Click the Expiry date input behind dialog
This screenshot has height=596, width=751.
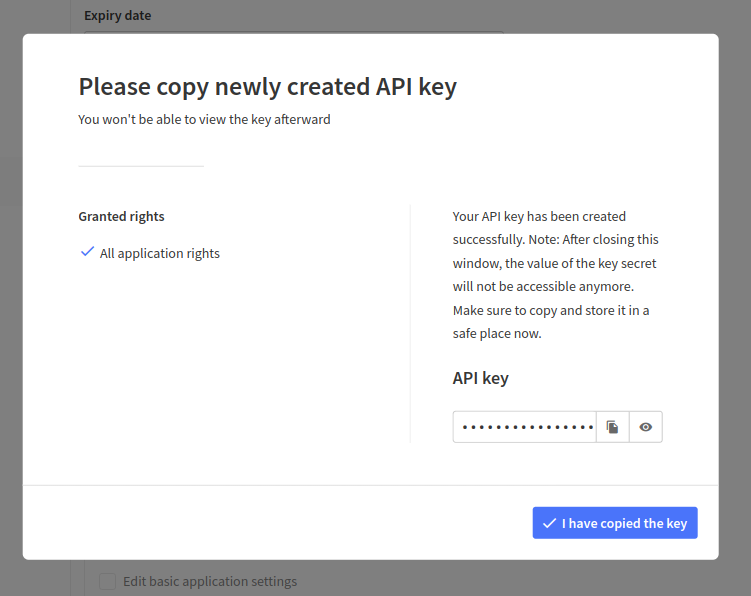tap(294, 33)
